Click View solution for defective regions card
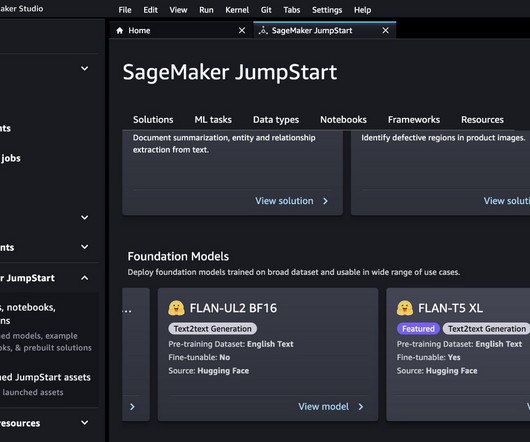 click(x=506, y=201)
